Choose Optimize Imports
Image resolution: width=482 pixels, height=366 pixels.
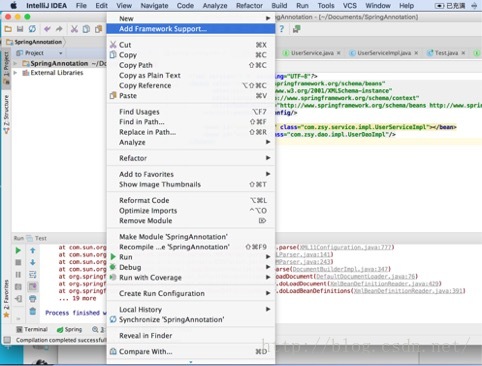point(191,211)
